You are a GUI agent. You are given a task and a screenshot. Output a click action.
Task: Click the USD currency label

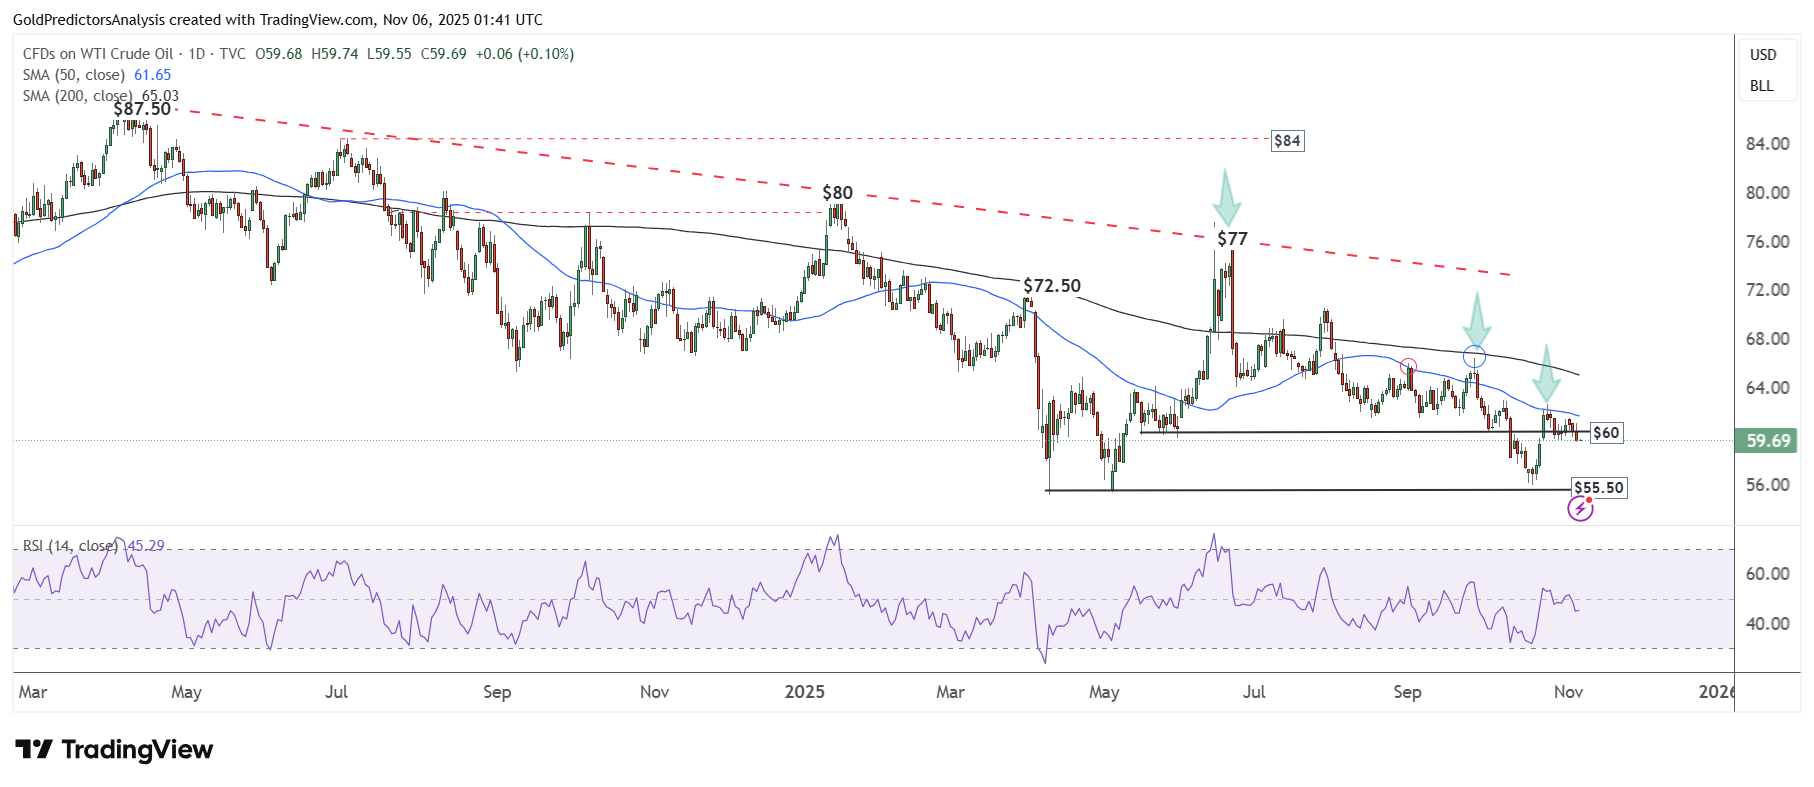1763,55
